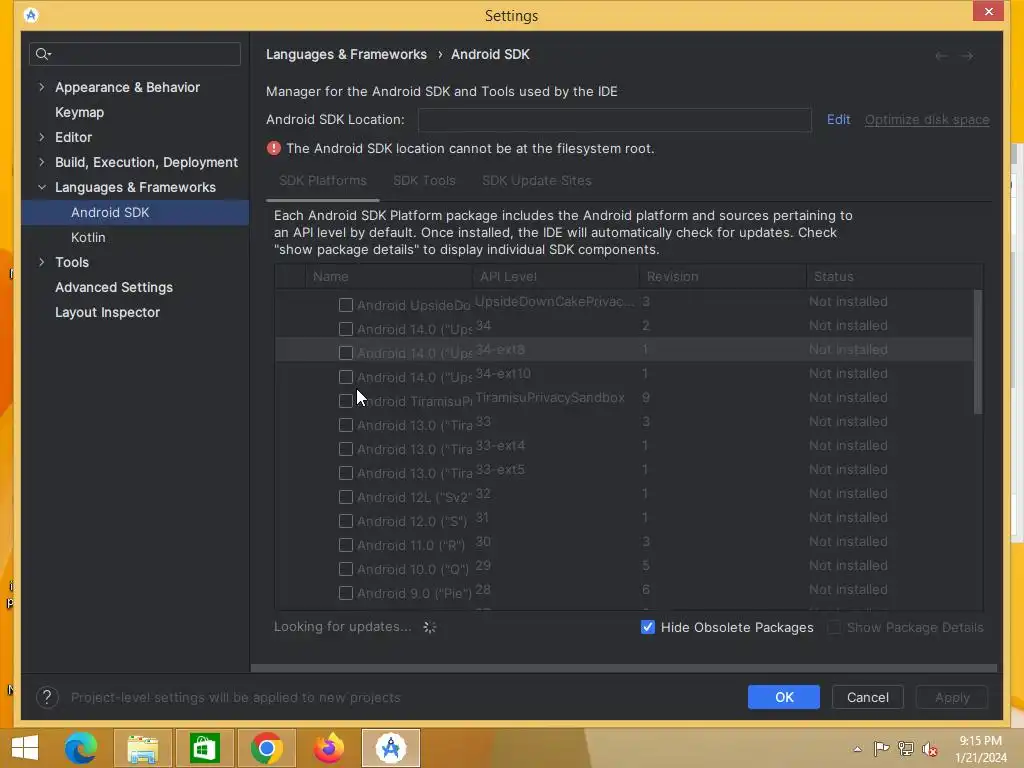The image size is (1024, 768).
Task: Open Windows Start menu
Action: [x=25, y=748]
